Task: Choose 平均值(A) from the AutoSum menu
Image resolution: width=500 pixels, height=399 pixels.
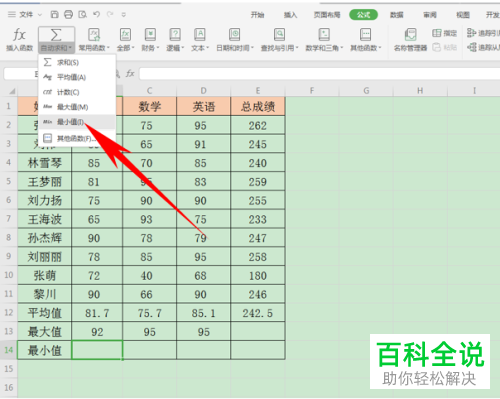Action: coord(77,77)
